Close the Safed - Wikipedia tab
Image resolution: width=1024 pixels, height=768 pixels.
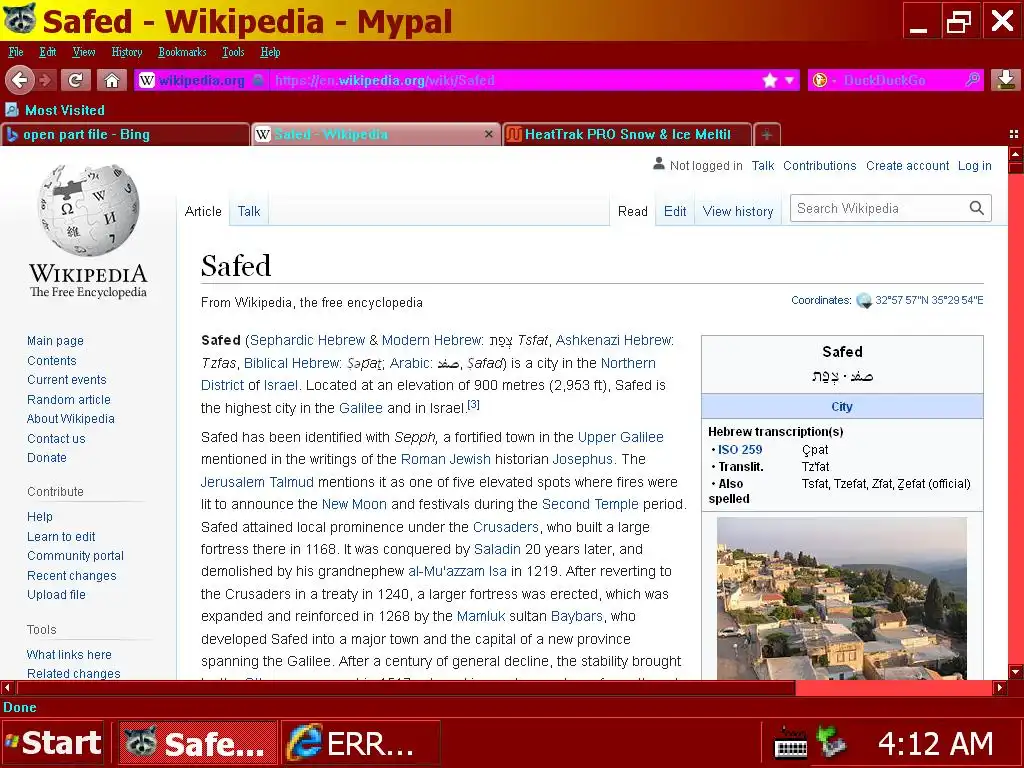[x=488, y=134]
